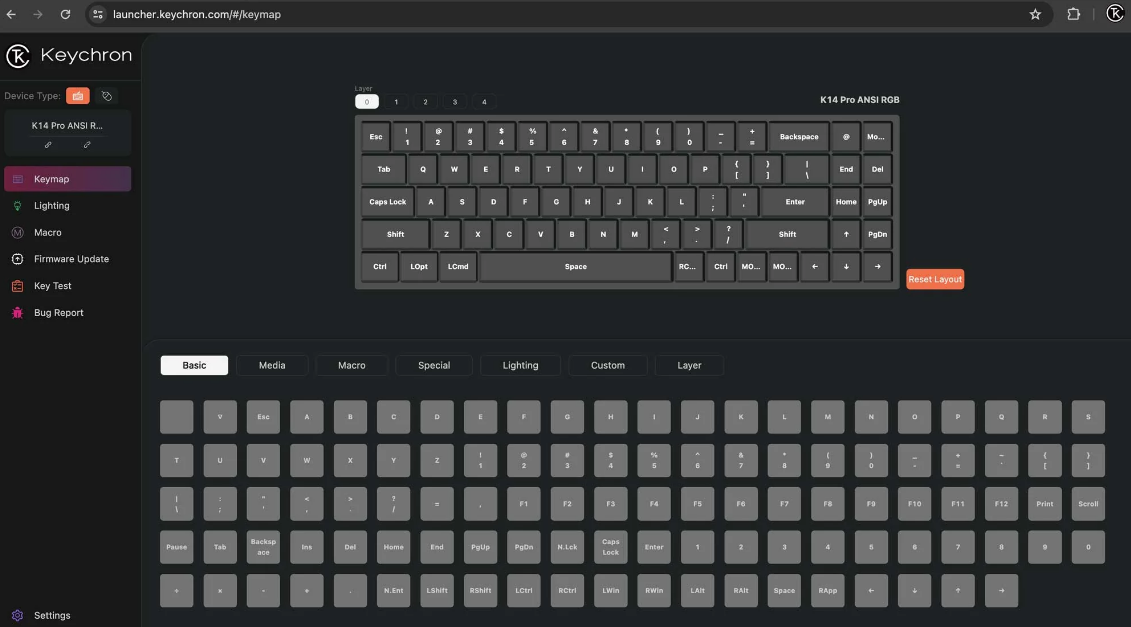Viewport: 1131px width, 627px height.
Task: Click the browser address bar URL
Action: (197, 14)
